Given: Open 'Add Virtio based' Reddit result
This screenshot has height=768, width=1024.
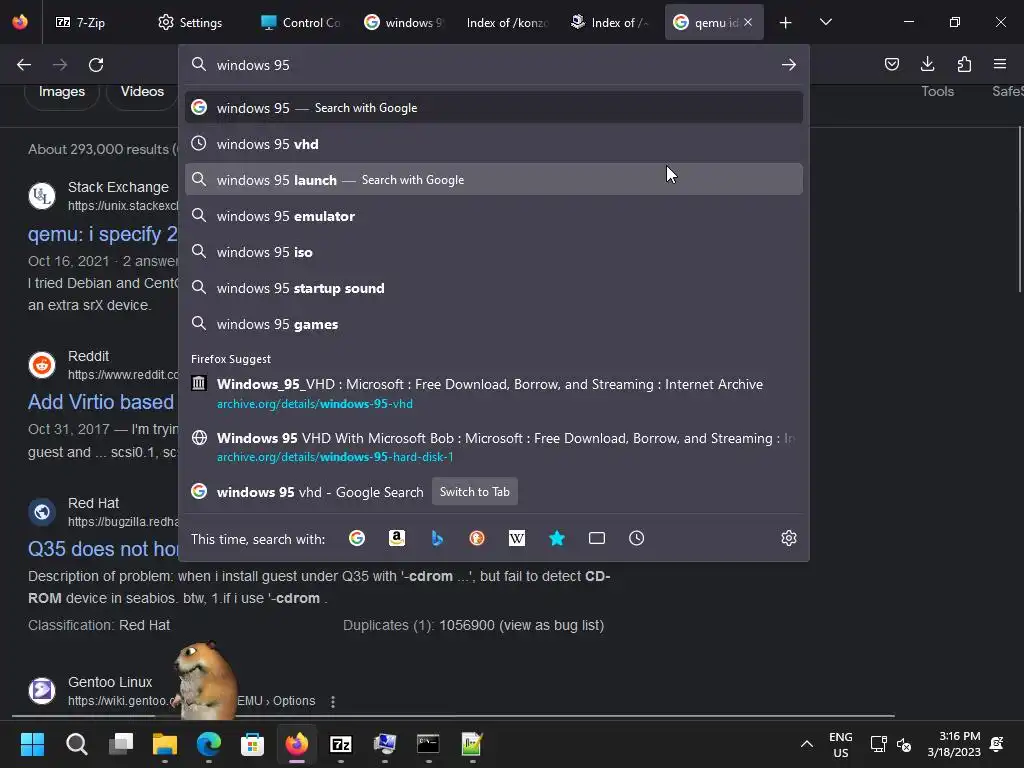Looking at the screenshot, I should coord(101,402).
